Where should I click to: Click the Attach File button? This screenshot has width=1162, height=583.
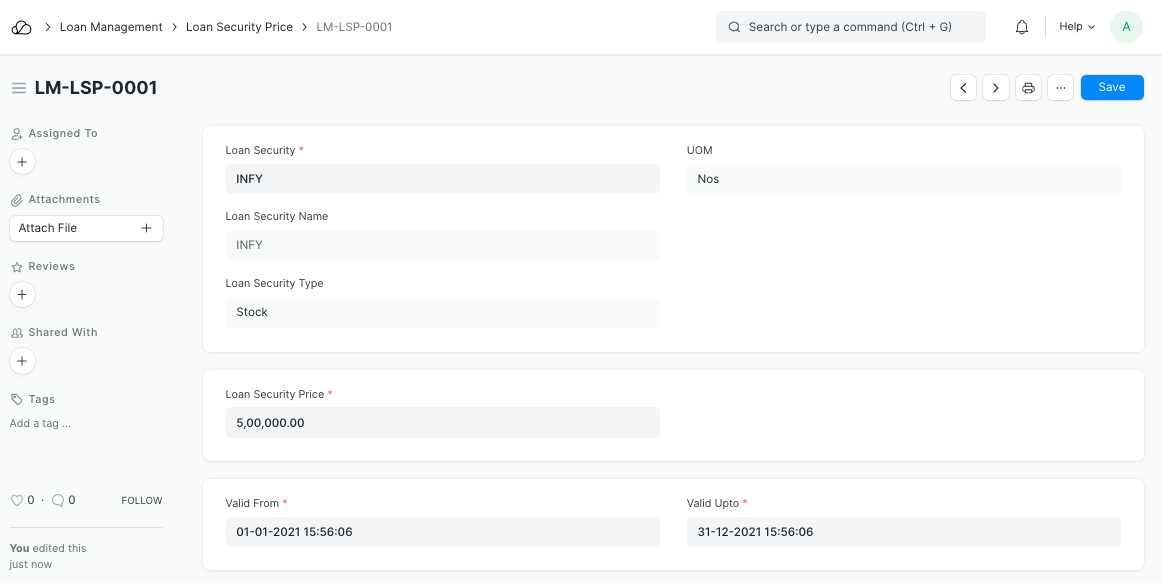coord(86,228)
